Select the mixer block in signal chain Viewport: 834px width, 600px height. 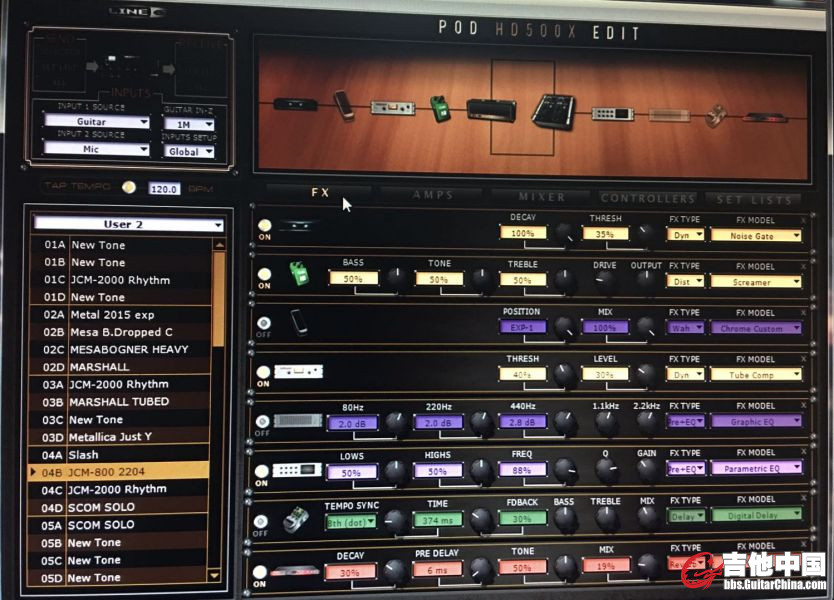point(554,111)
